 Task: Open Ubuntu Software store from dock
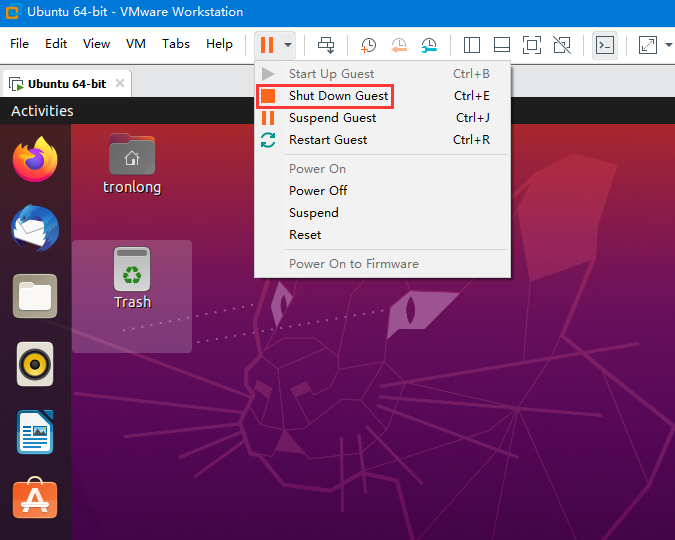point(35,498)
